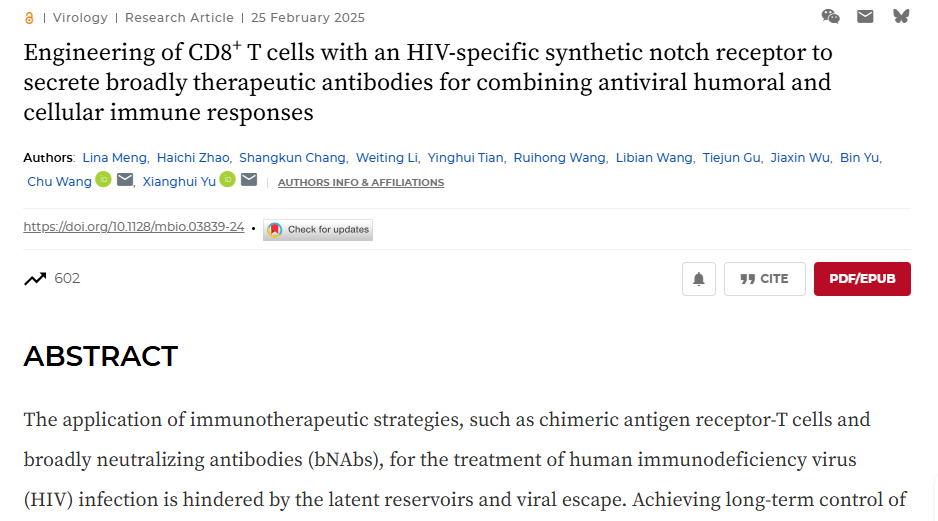This screenshot has height=521, width=938.
Task: Click the CITE button
Action: click(765, 279)
